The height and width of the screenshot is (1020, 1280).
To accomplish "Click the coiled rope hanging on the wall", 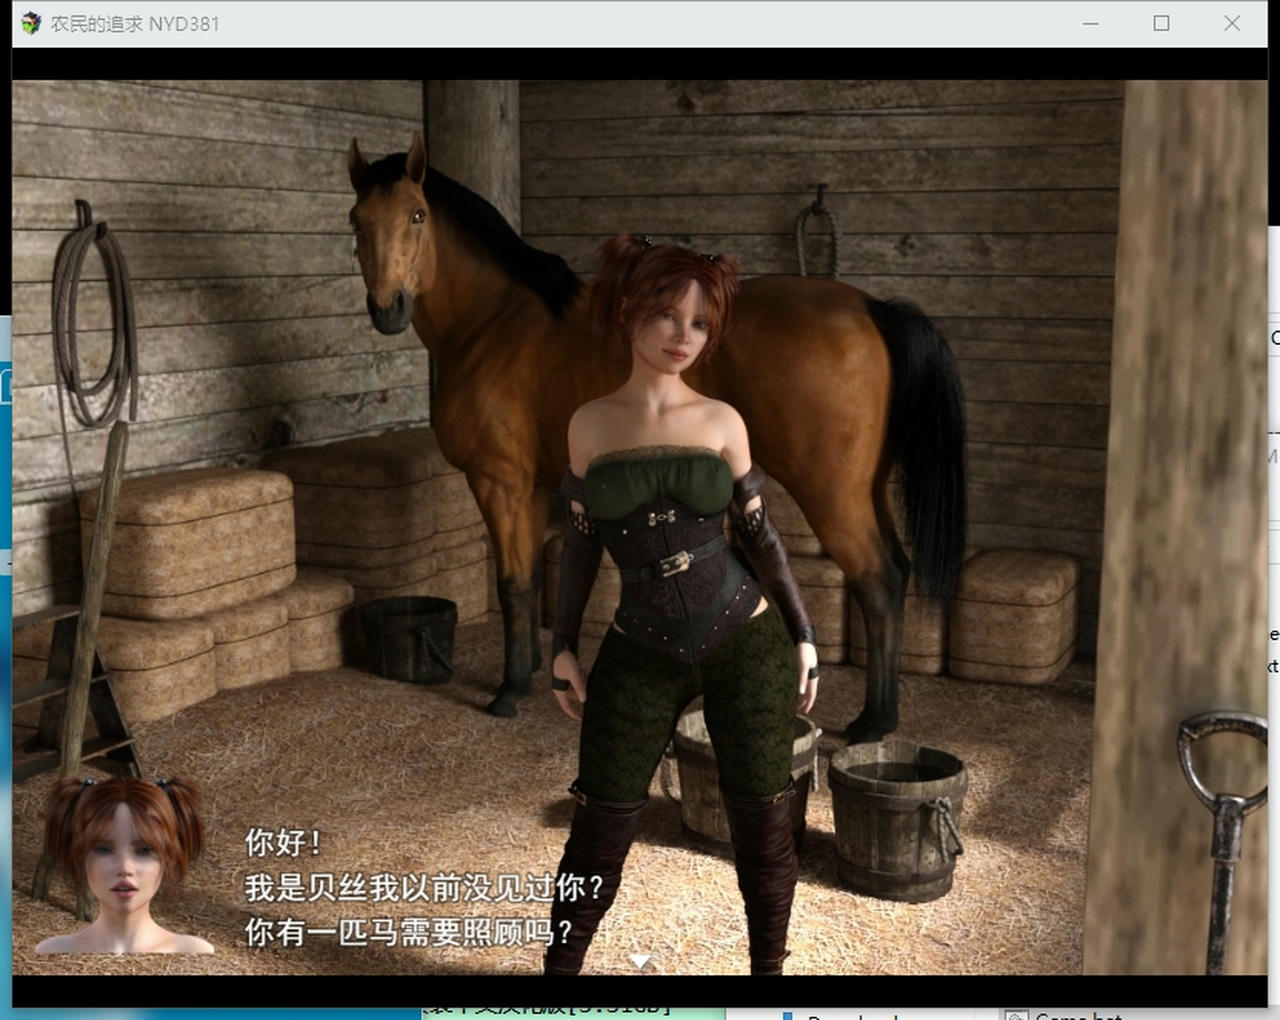I will coord(90,320).
